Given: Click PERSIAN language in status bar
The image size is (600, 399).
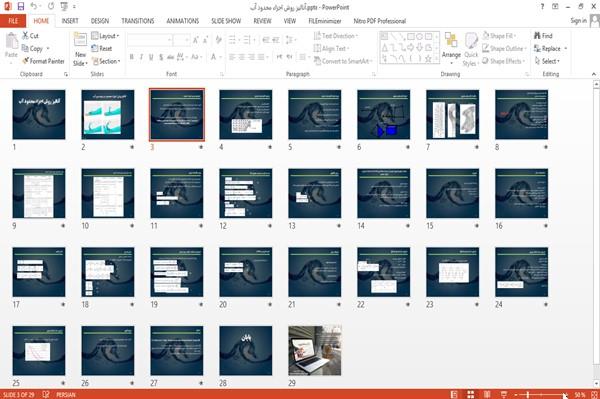Looking at the screenshot, I should 66,394.
